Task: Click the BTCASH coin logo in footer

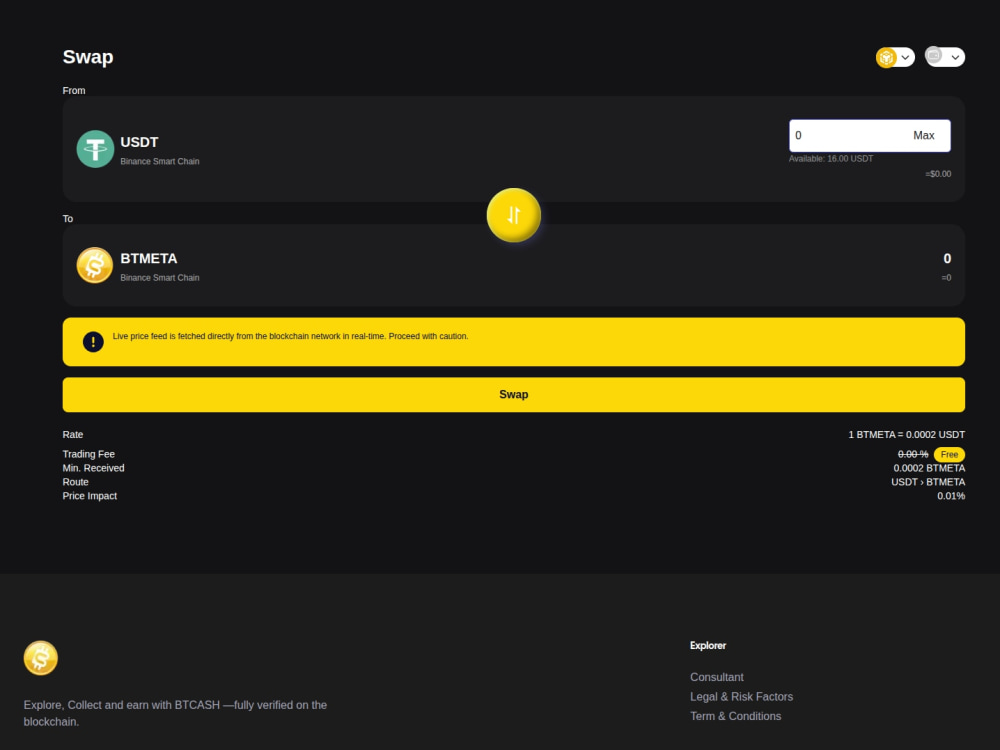Action: pyautogui.click(x=41, y=658)
